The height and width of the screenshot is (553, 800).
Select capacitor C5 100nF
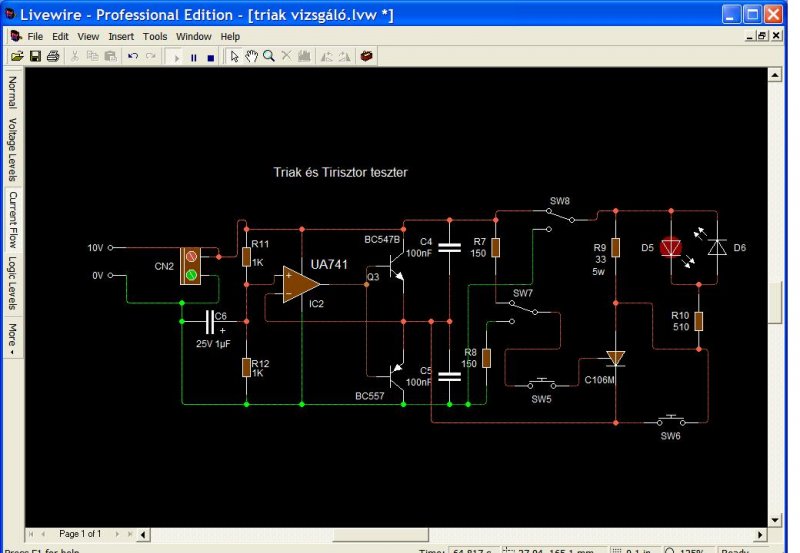[449, 376]
